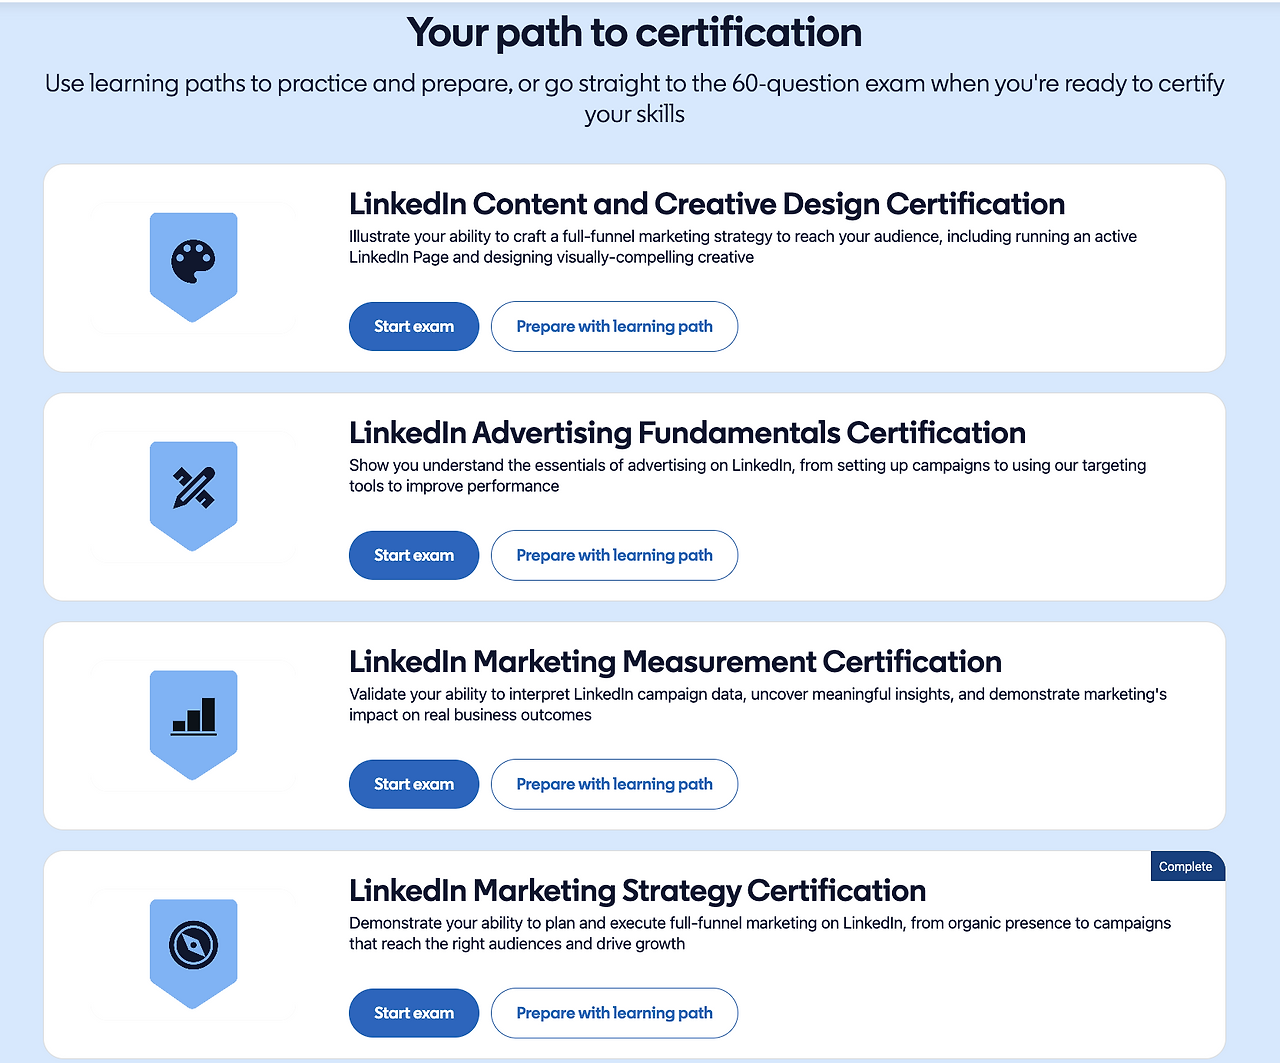
Task: Start exam for Content and Creative Design Certification
Action: click(414, 326)
